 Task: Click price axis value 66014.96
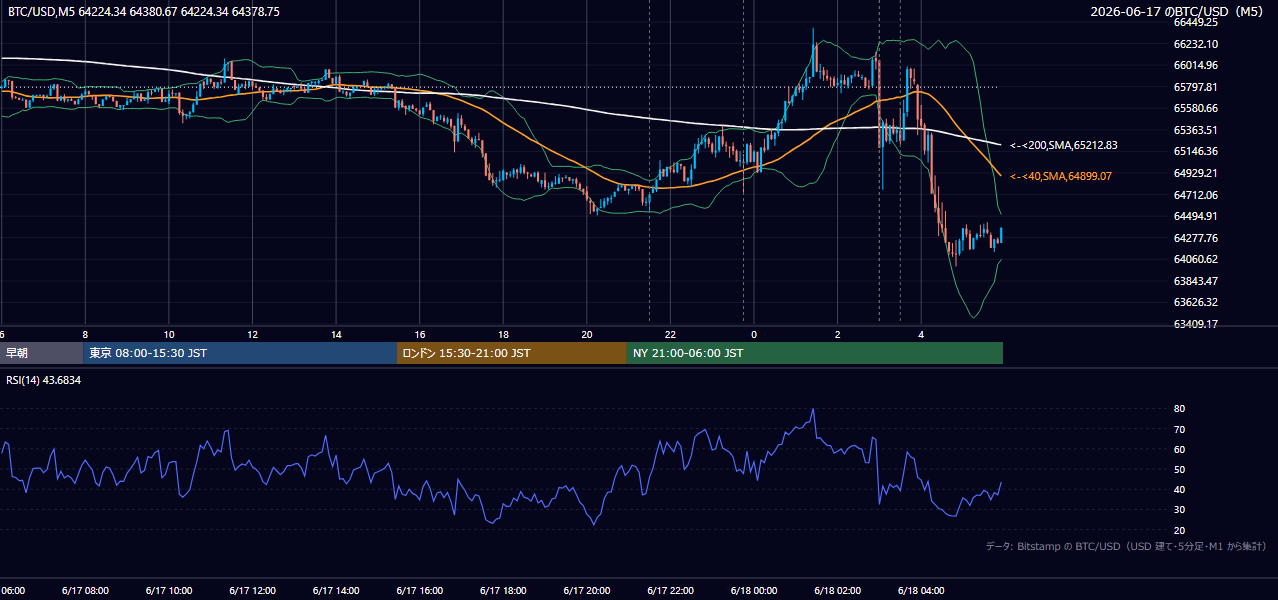[x=1195, y=65]
